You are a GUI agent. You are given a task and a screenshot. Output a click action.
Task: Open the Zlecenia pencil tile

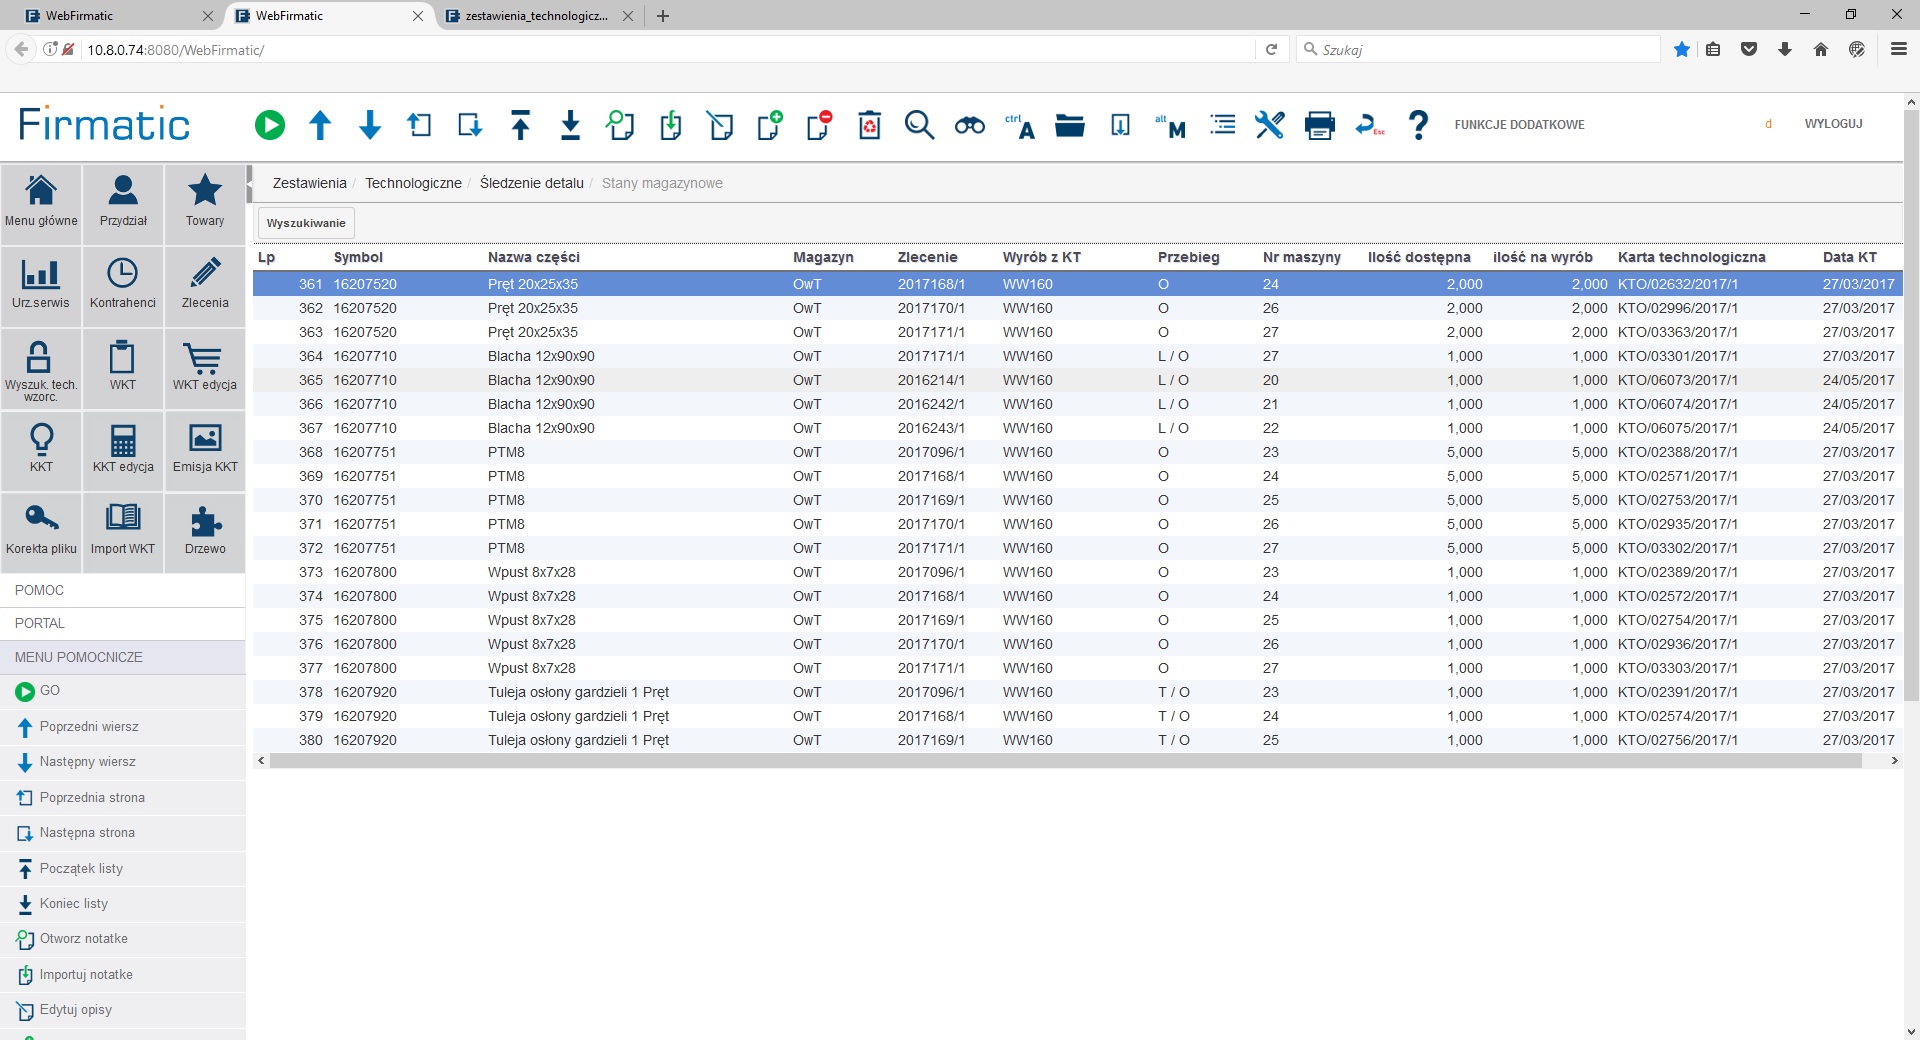205,285
